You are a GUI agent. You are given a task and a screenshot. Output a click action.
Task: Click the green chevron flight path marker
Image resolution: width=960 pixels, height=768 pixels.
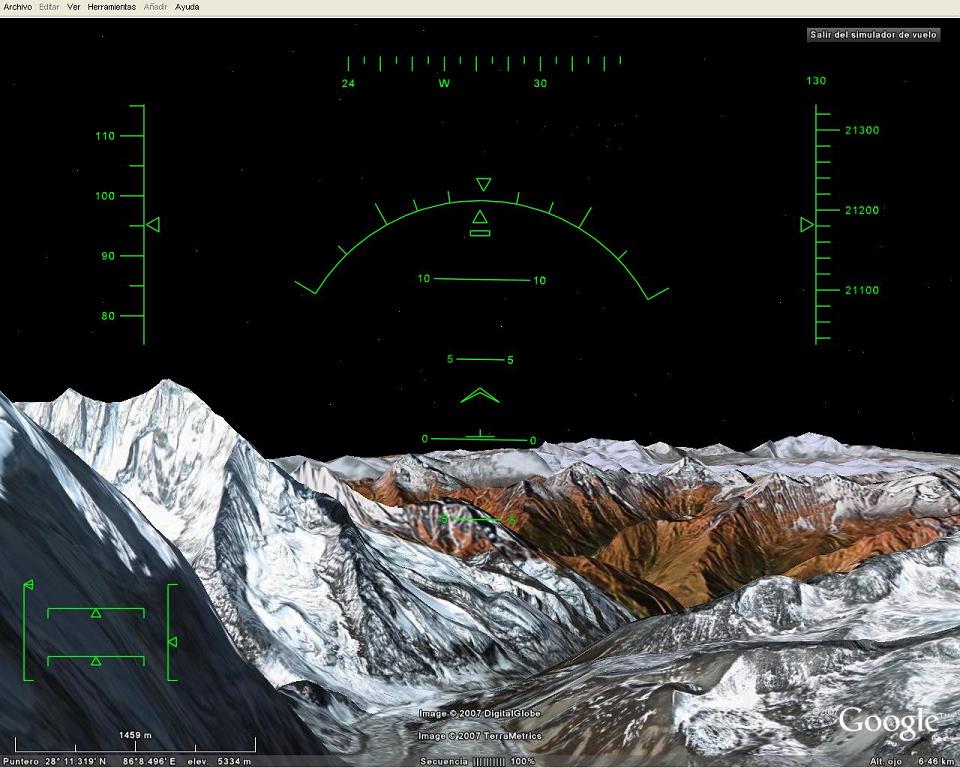(x=480, y=395)
